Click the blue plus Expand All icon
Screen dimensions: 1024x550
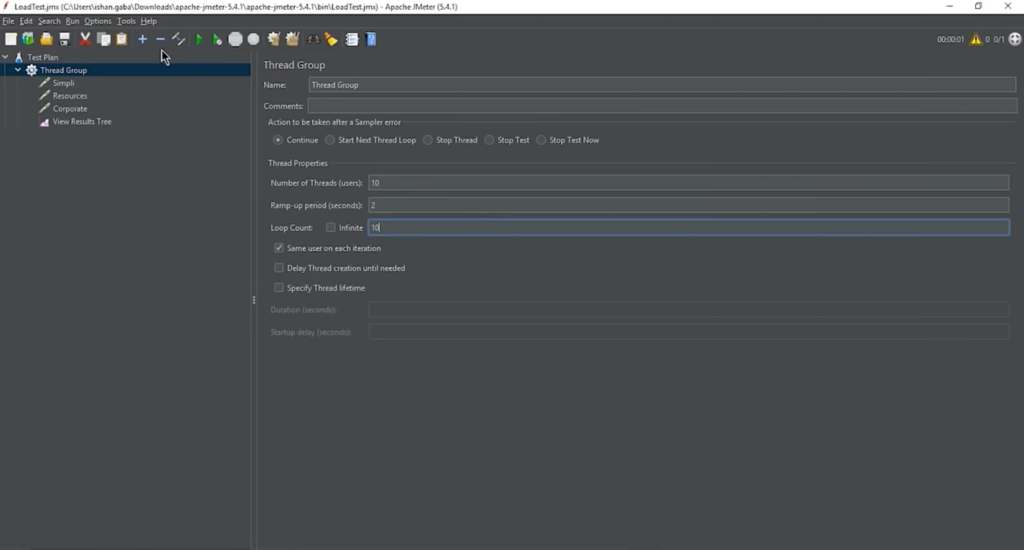(x=142, y=39)
